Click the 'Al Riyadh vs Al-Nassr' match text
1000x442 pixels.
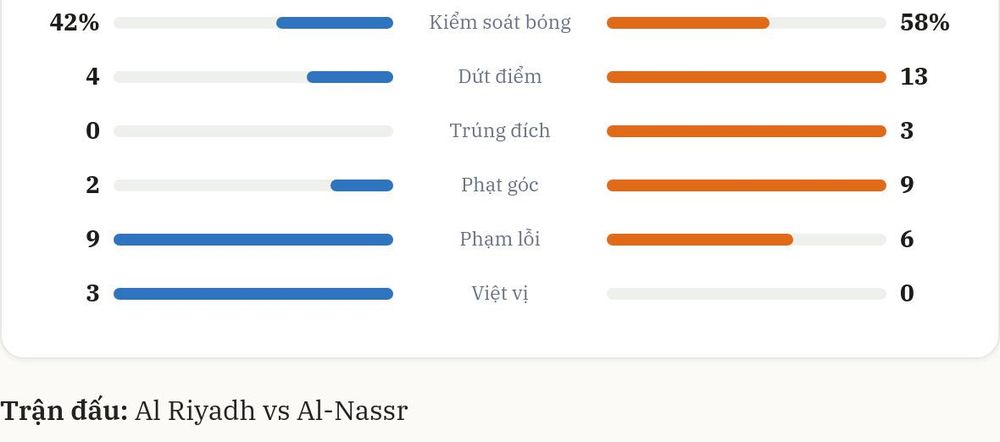(271, 411)
